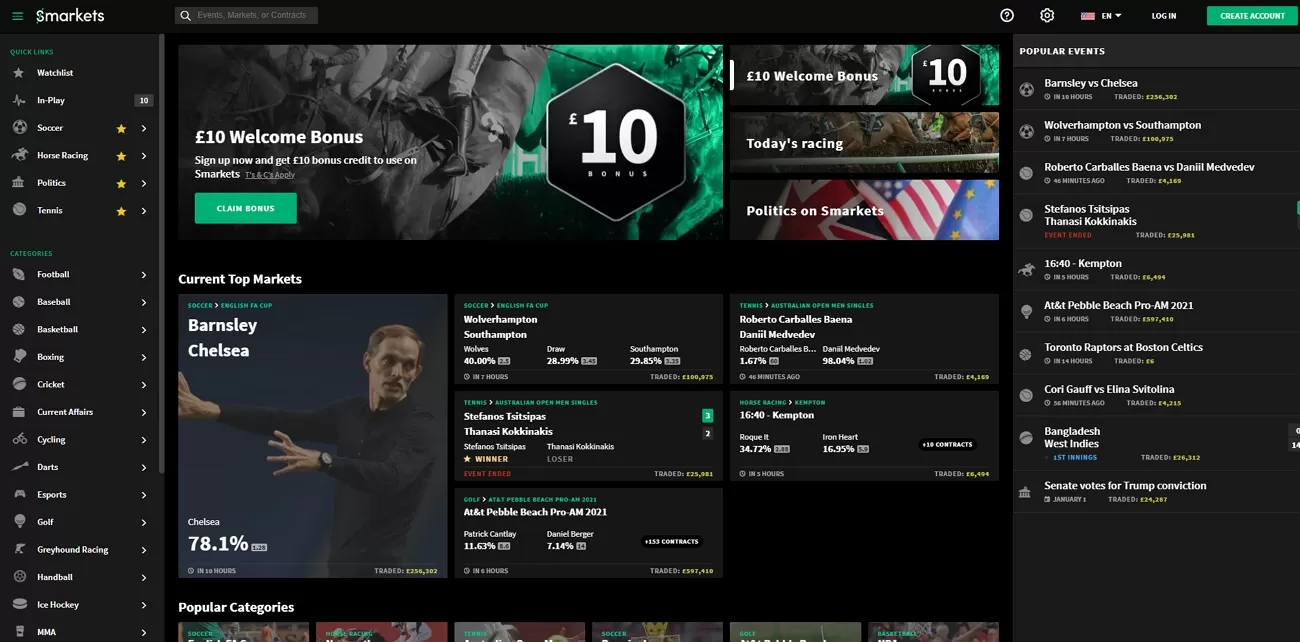Click the Handball category icon

tap(19, 577)
